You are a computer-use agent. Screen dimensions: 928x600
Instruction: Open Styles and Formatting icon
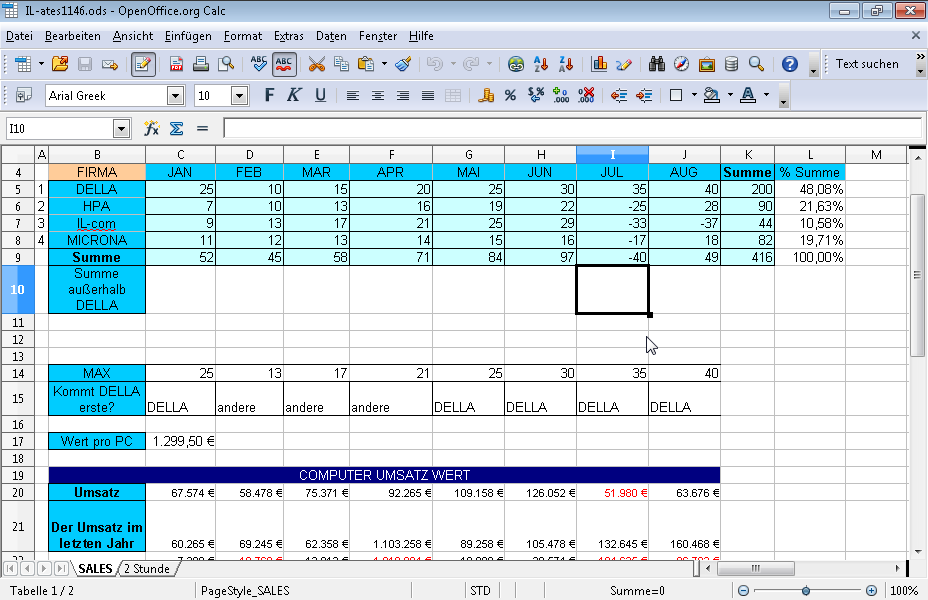click(x=23, y=95)
